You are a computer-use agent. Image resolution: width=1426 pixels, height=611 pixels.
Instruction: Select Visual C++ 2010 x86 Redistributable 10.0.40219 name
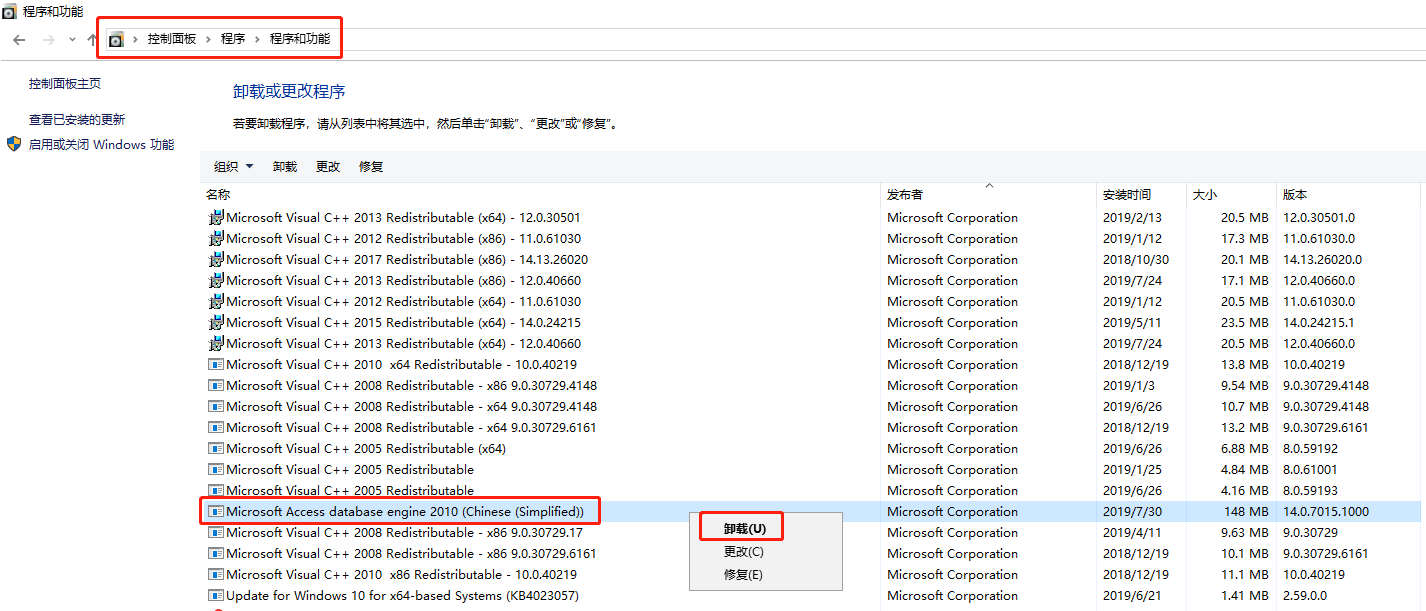(401, 574)
